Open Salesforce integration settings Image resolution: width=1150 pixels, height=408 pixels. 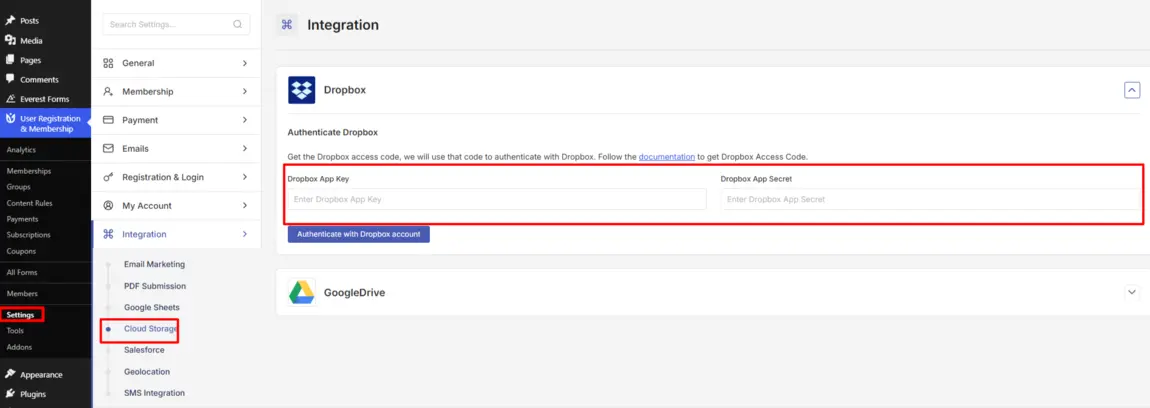click(144, 350)
